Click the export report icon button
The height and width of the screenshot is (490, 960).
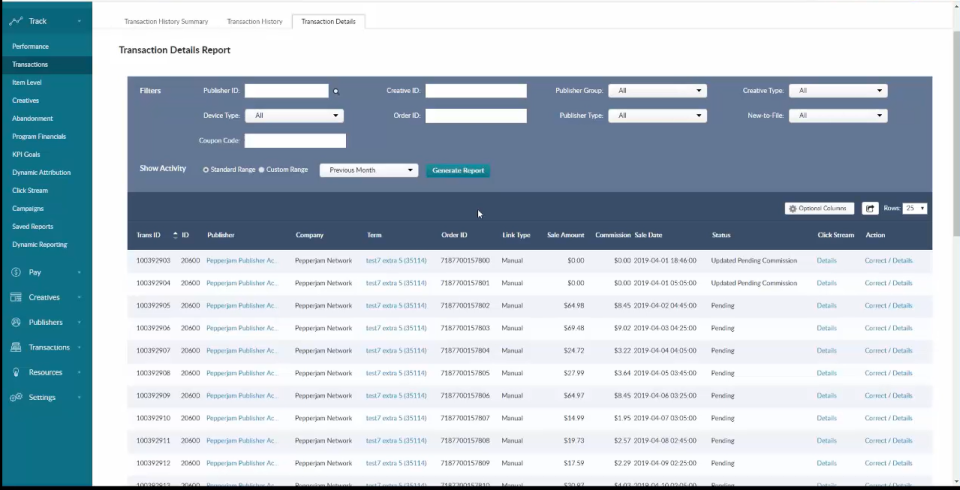(870, 208)
